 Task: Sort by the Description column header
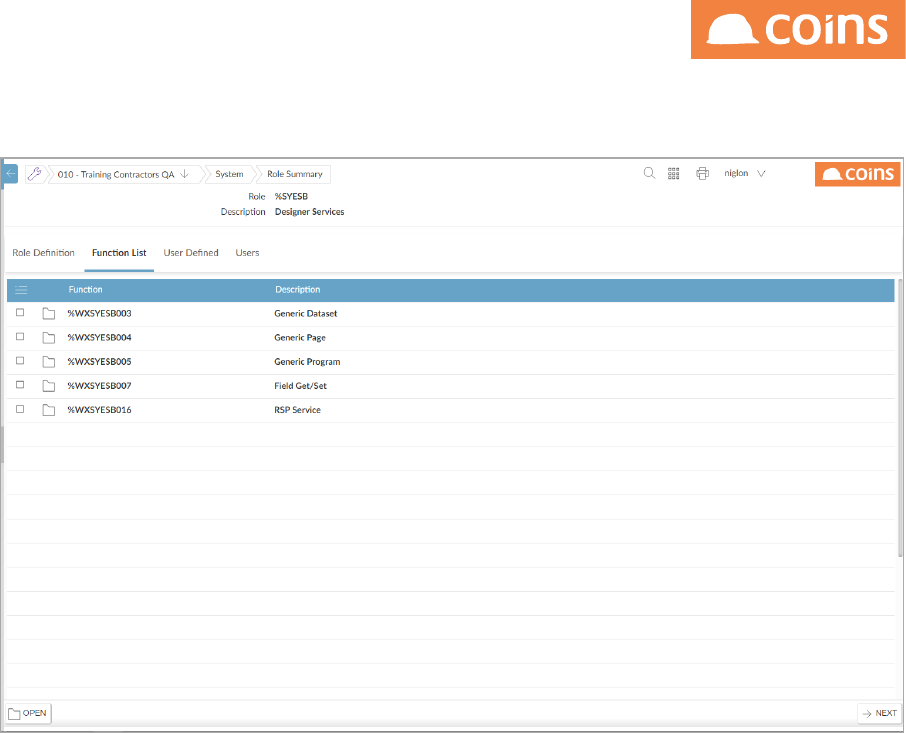tap(298, 290)
